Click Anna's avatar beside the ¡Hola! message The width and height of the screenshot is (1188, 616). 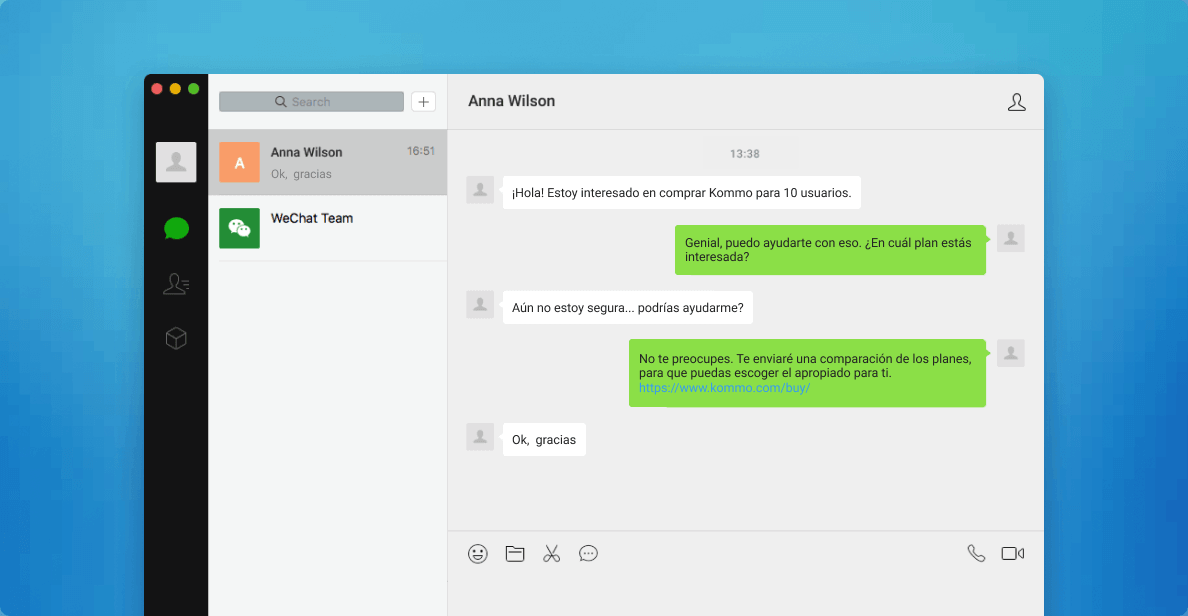[480, 190]
